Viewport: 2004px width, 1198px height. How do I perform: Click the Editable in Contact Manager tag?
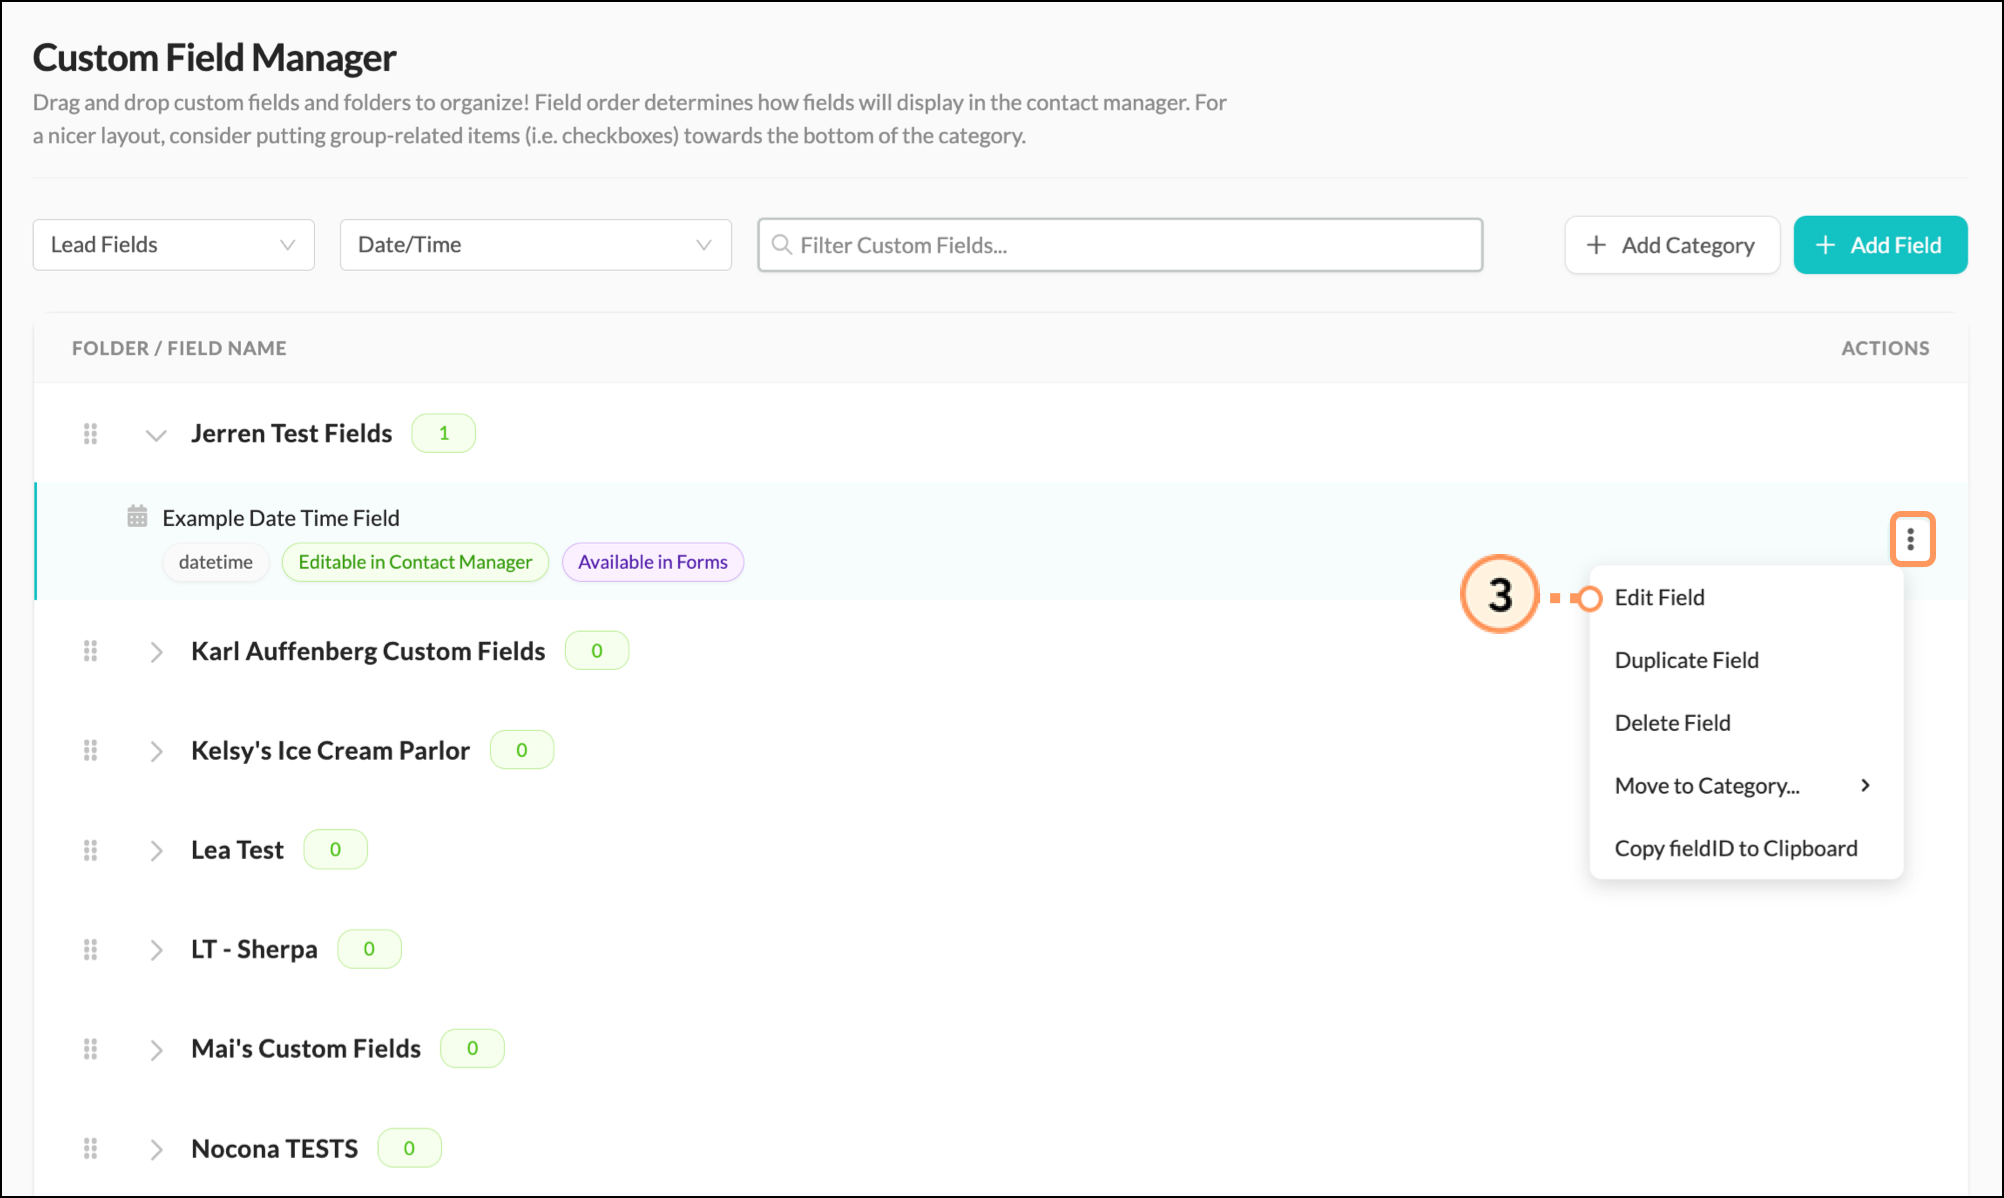[x=415, y=562]
